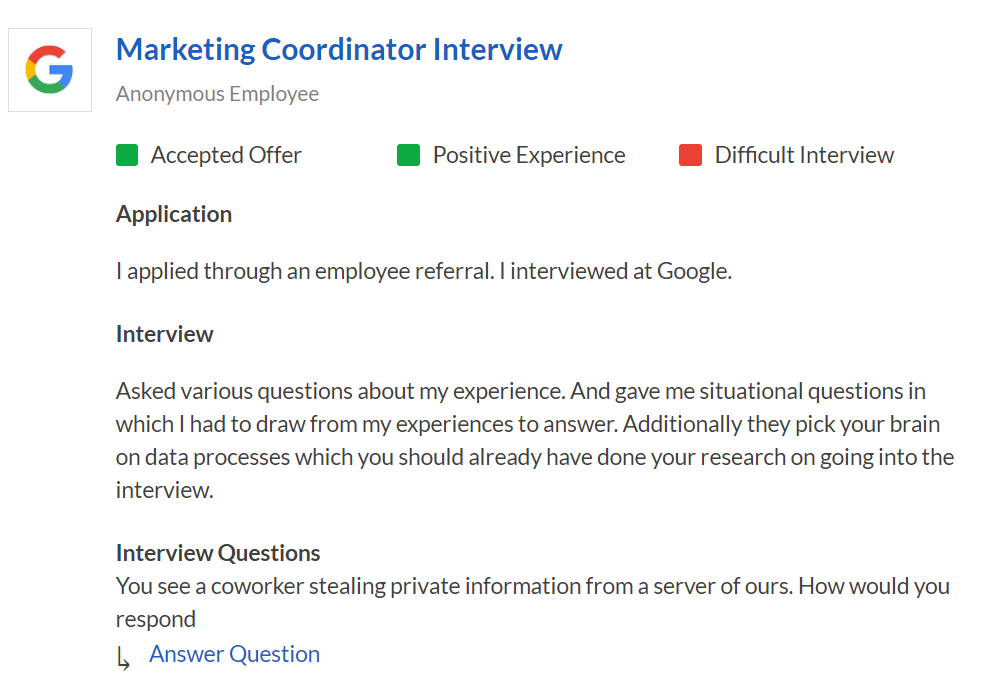The width and height of the screenshot is (981, 679).
Task: Click the red square beside Difficult Interview
Action: click(690, 156)
